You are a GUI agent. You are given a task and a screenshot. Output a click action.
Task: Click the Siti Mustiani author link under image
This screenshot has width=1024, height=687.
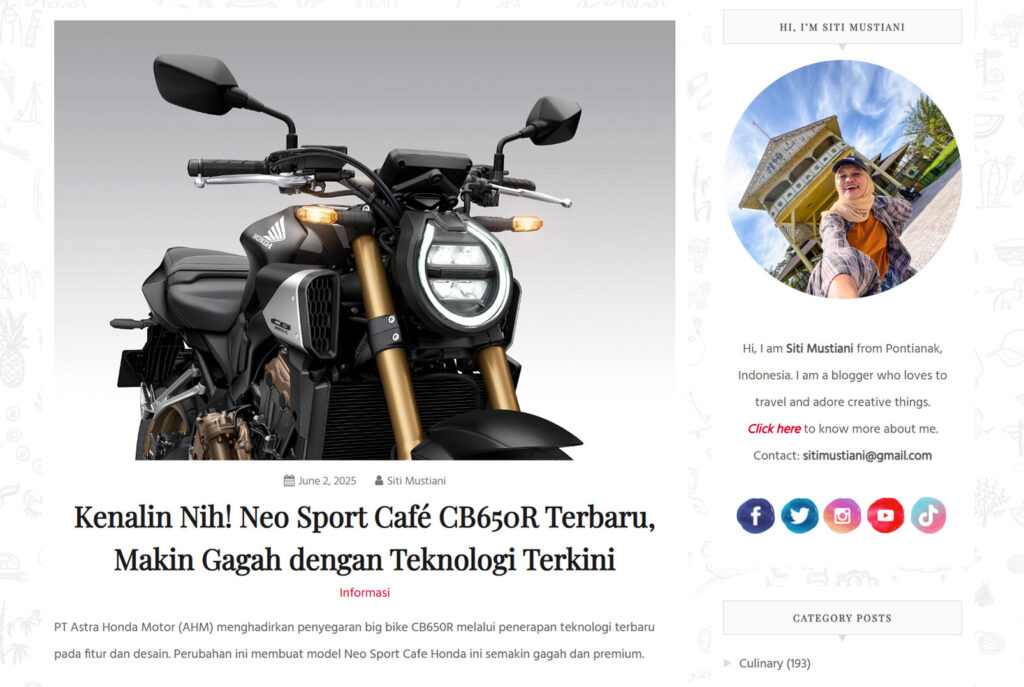pos(416,481)
